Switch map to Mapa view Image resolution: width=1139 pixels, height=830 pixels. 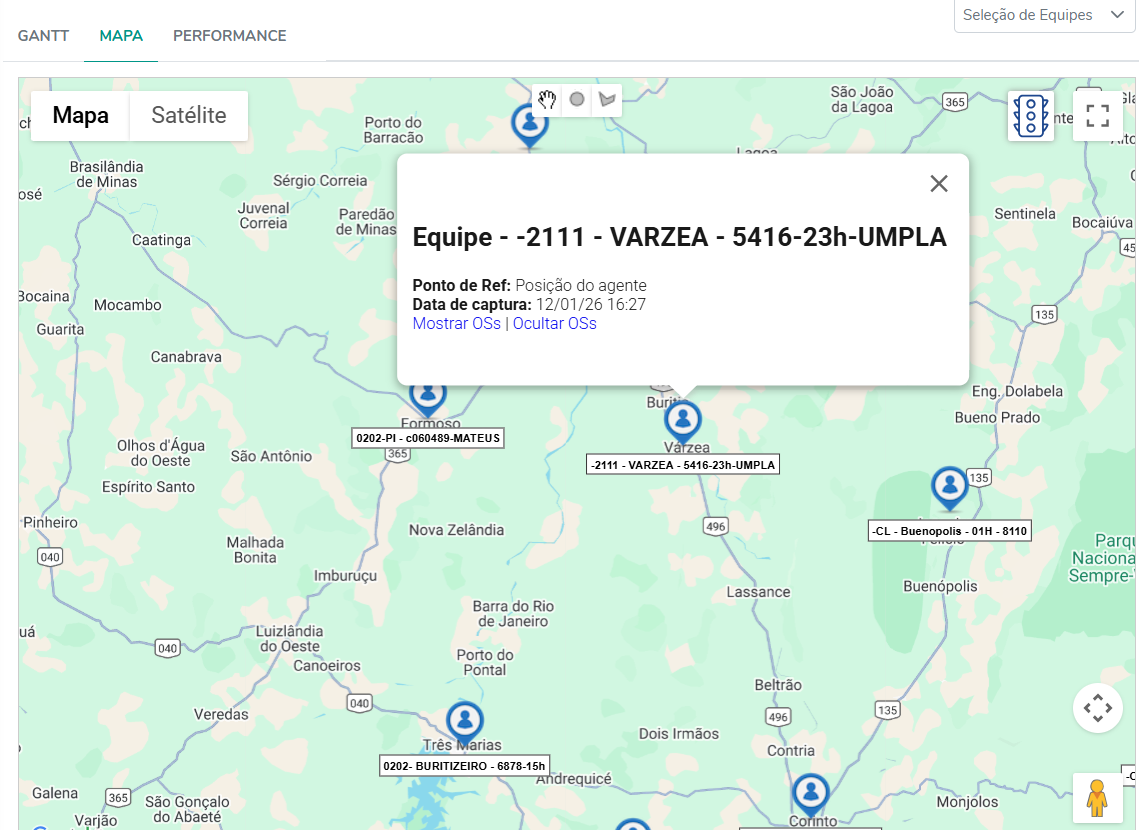click(x=80, y=116)
